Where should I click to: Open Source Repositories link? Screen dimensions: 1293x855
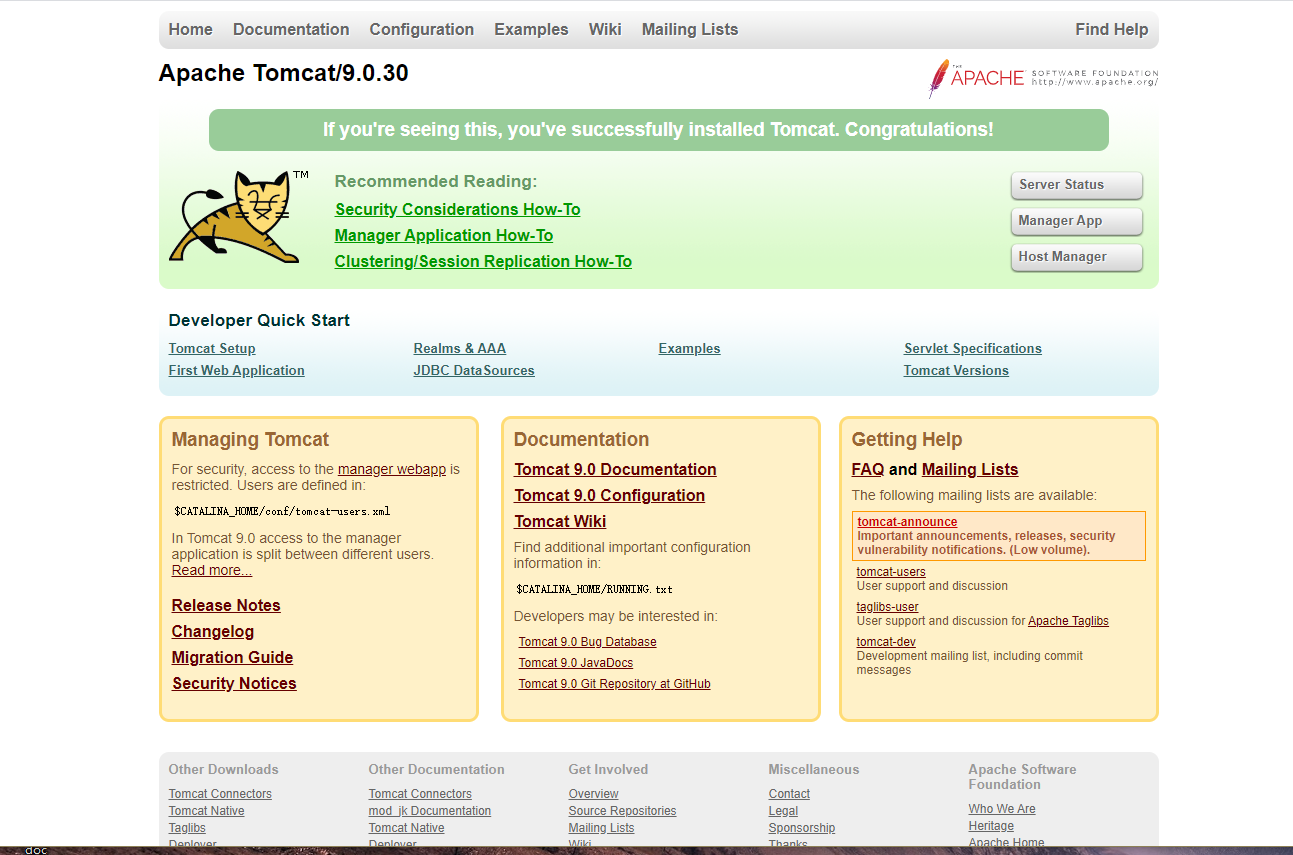pos(622,811)
